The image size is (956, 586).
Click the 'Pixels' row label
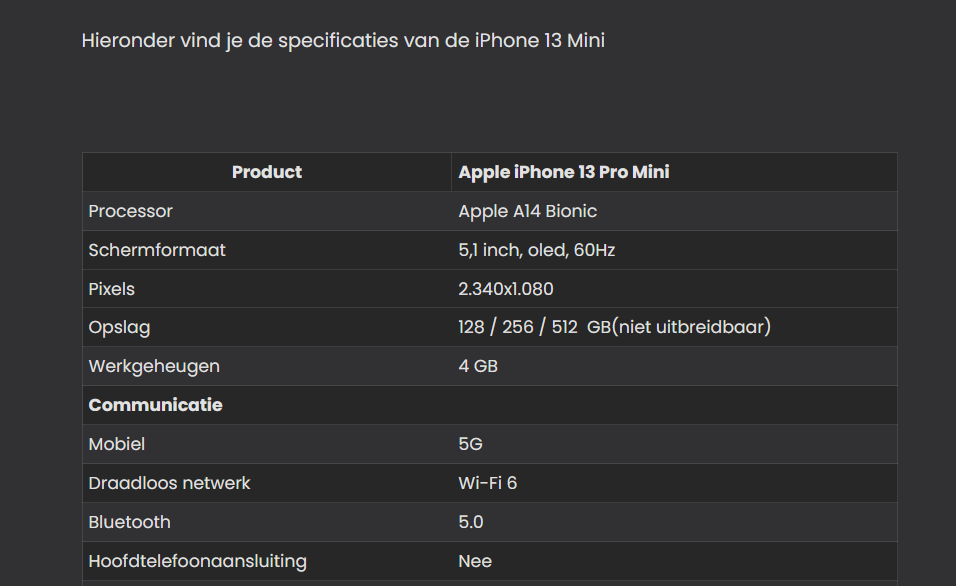tap(112, 288)
